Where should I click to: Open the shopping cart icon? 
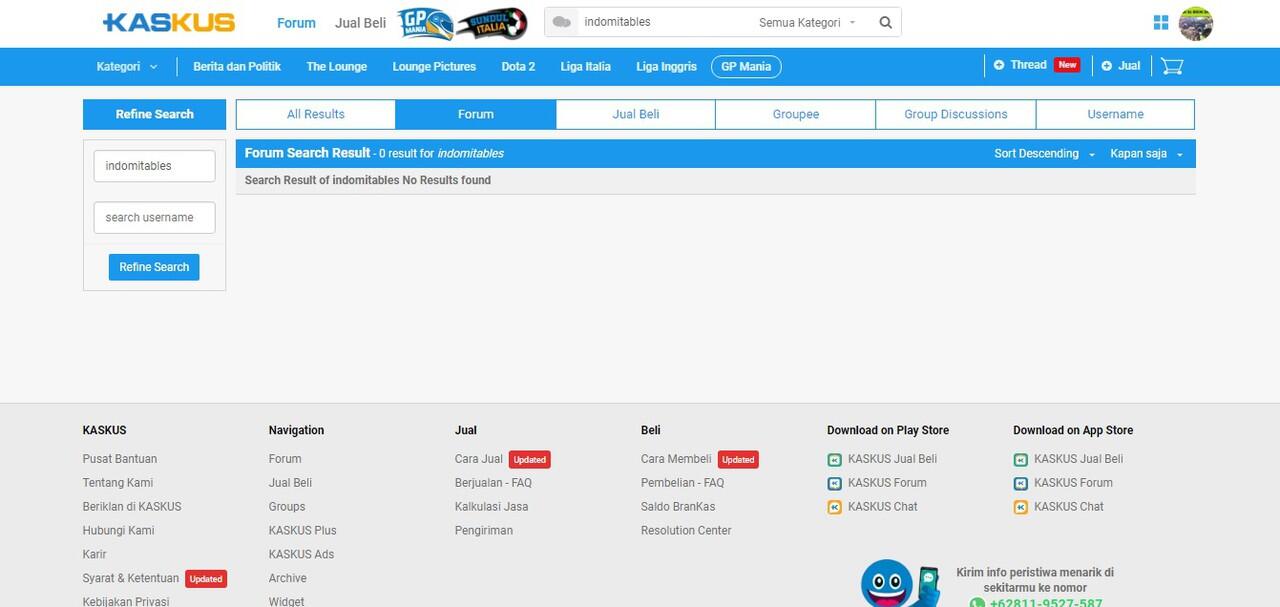click(x=1172, y=66)
